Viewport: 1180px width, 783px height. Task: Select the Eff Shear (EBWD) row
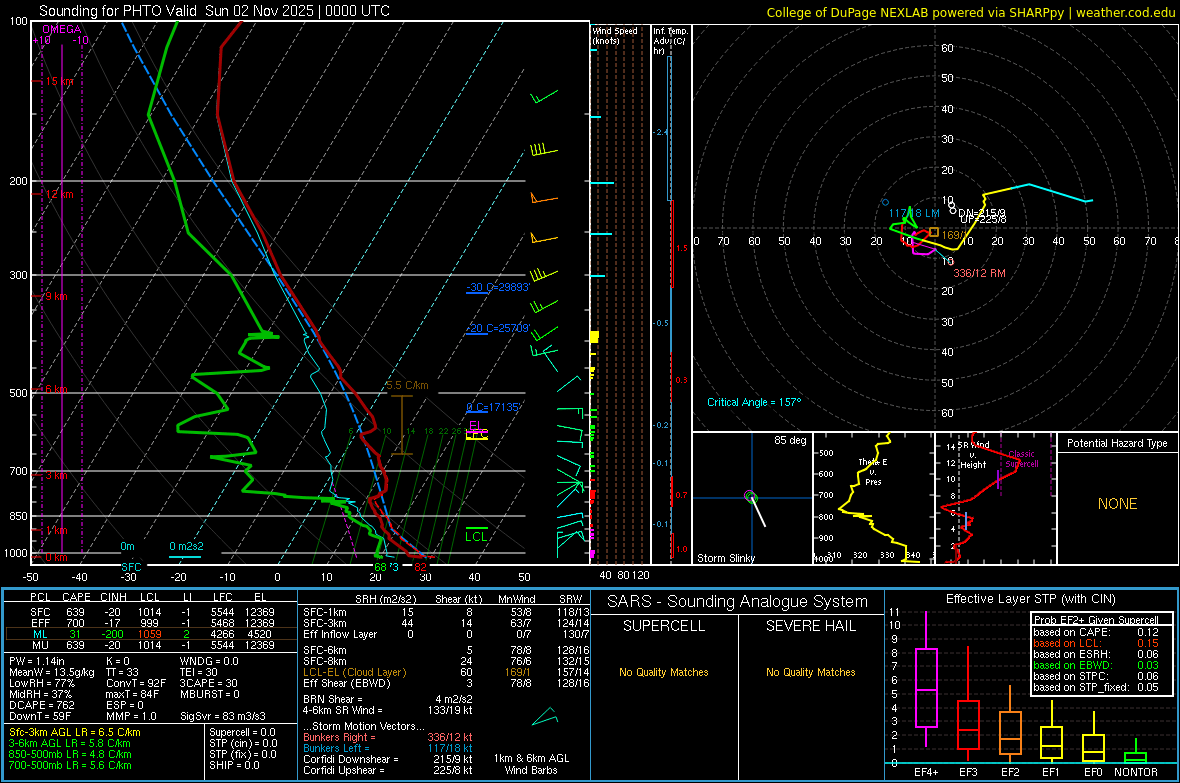[x=444, y=684]
